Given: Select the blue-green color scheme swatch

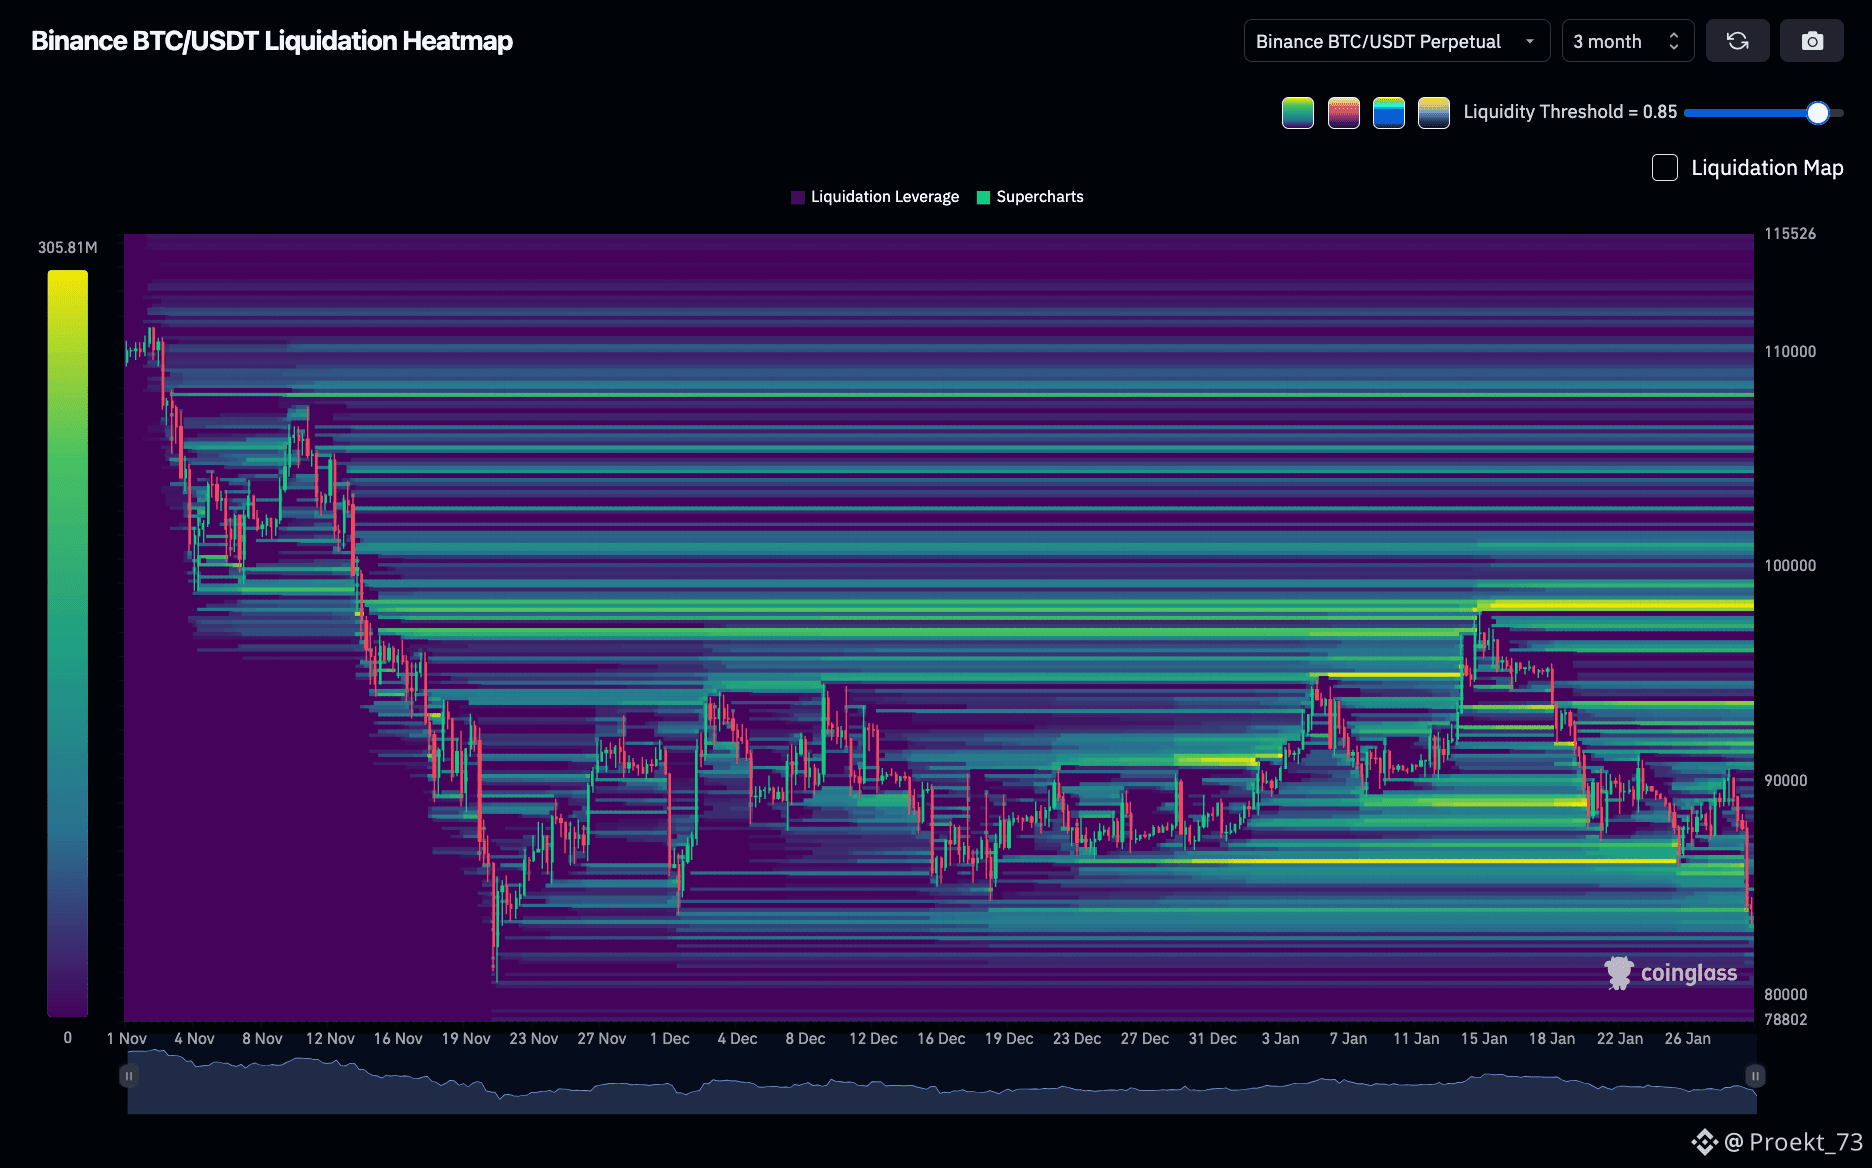Looking at the screenshot, I should click(x=1388, y=113).
